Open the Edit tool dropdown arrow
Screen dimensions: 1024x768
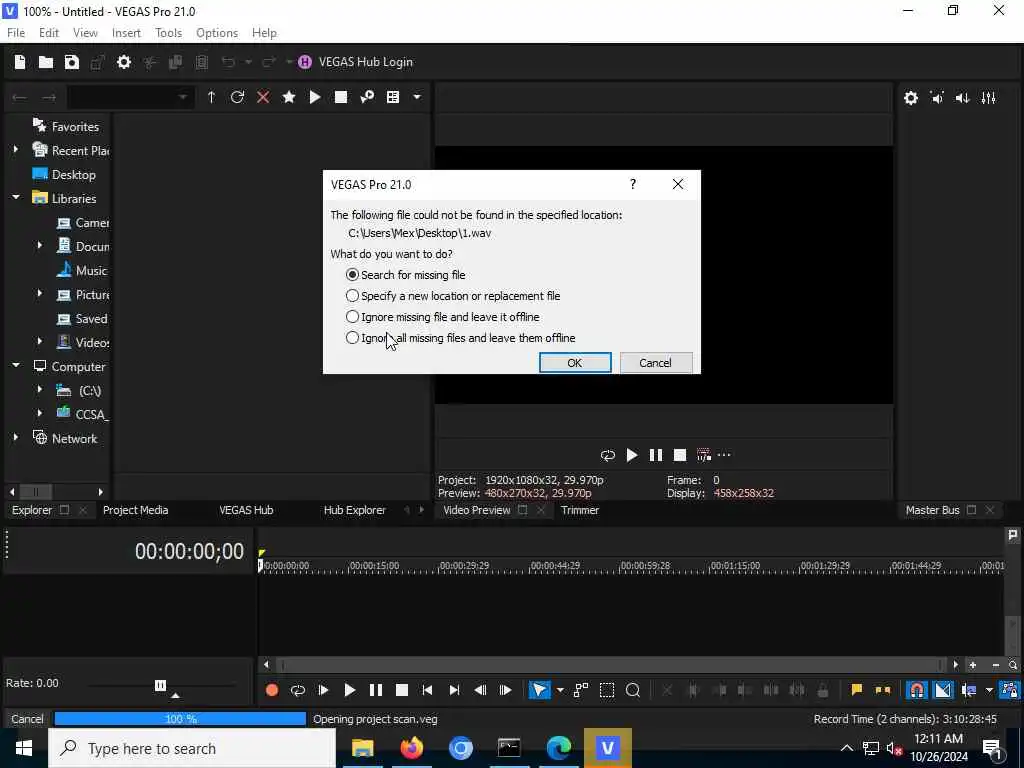point(560,690)
